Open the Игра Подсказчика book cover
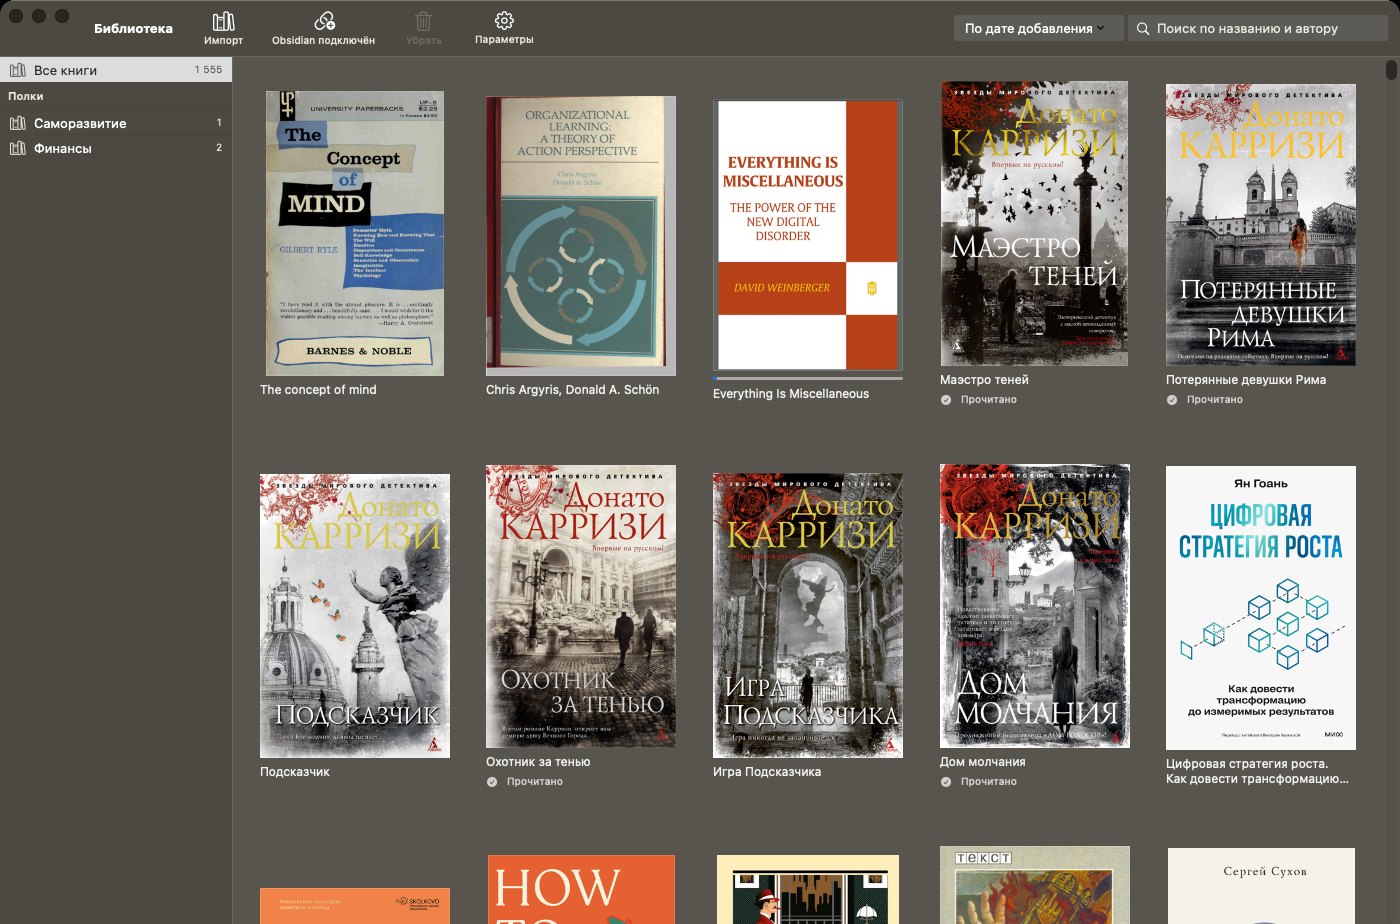 (808, 615)
